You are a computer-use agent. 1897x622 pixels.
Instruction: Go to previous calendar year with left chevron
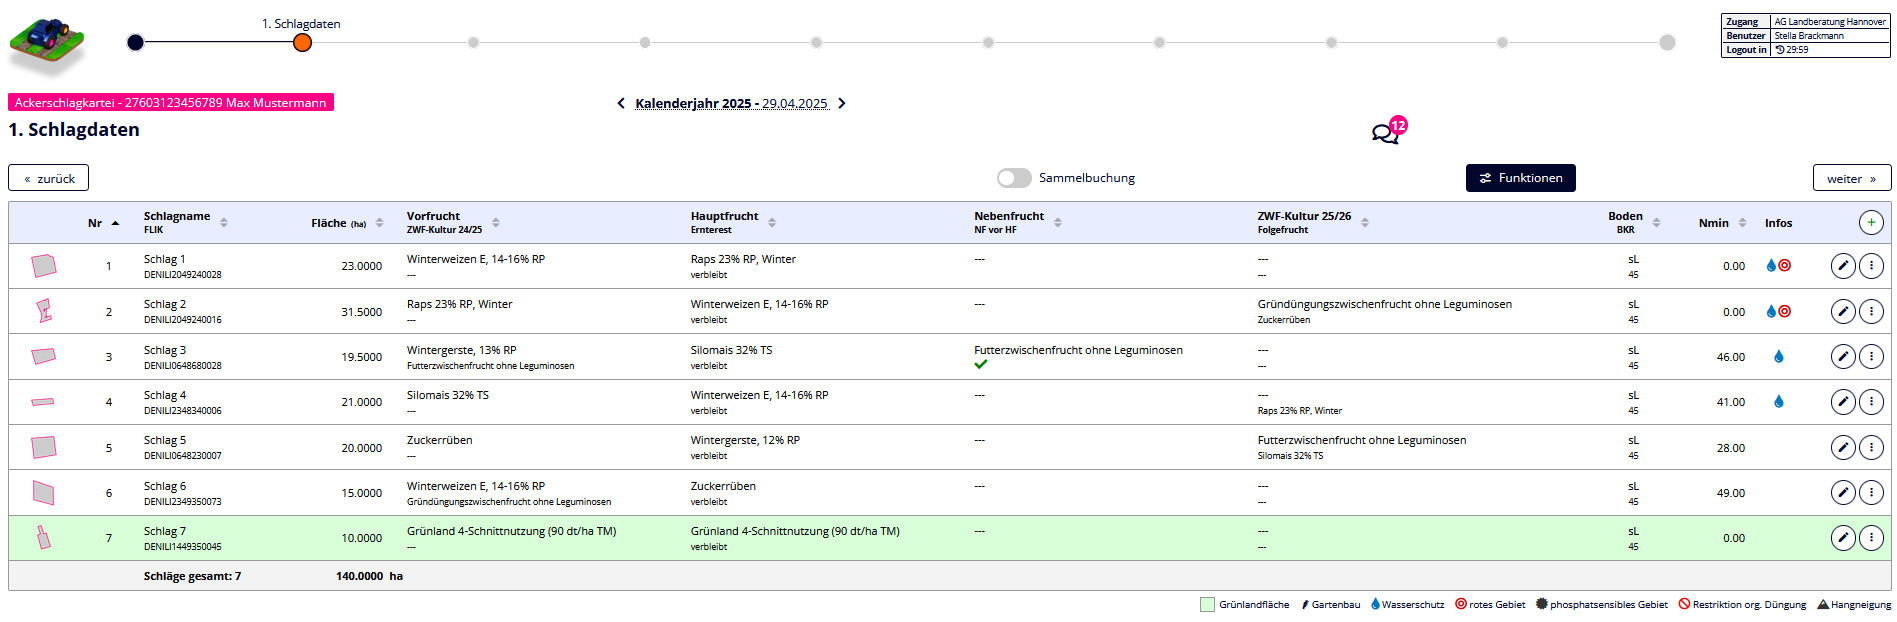[x=621, y=103]
